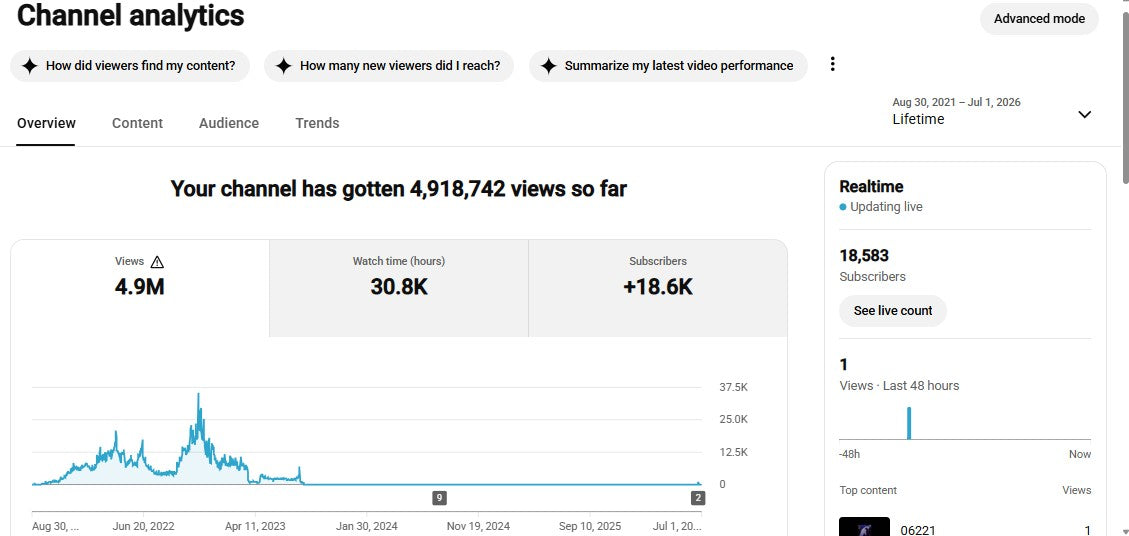The image size is (1129, 536).
Task: Select the Subscribers metric card
Action: pos(657,288)
